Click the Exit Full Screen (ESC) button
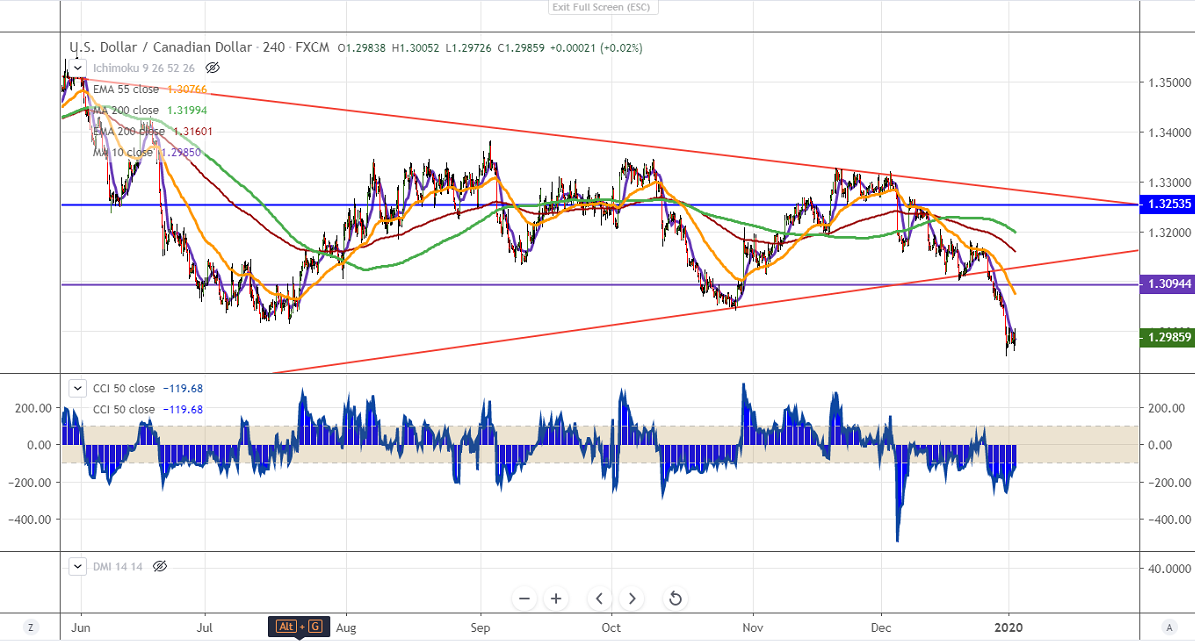This screenshot has height=642, width=1195. click(x=602, y=7)
